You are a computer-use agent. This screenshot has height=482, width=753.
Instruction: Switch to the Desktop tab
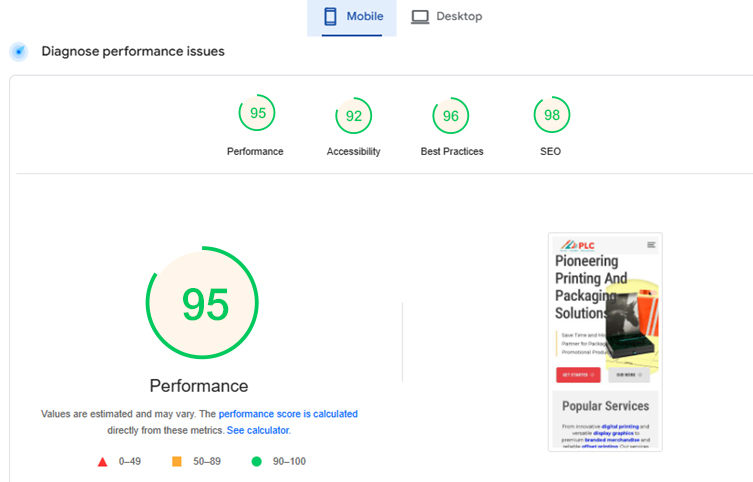[x=446, y=17]
